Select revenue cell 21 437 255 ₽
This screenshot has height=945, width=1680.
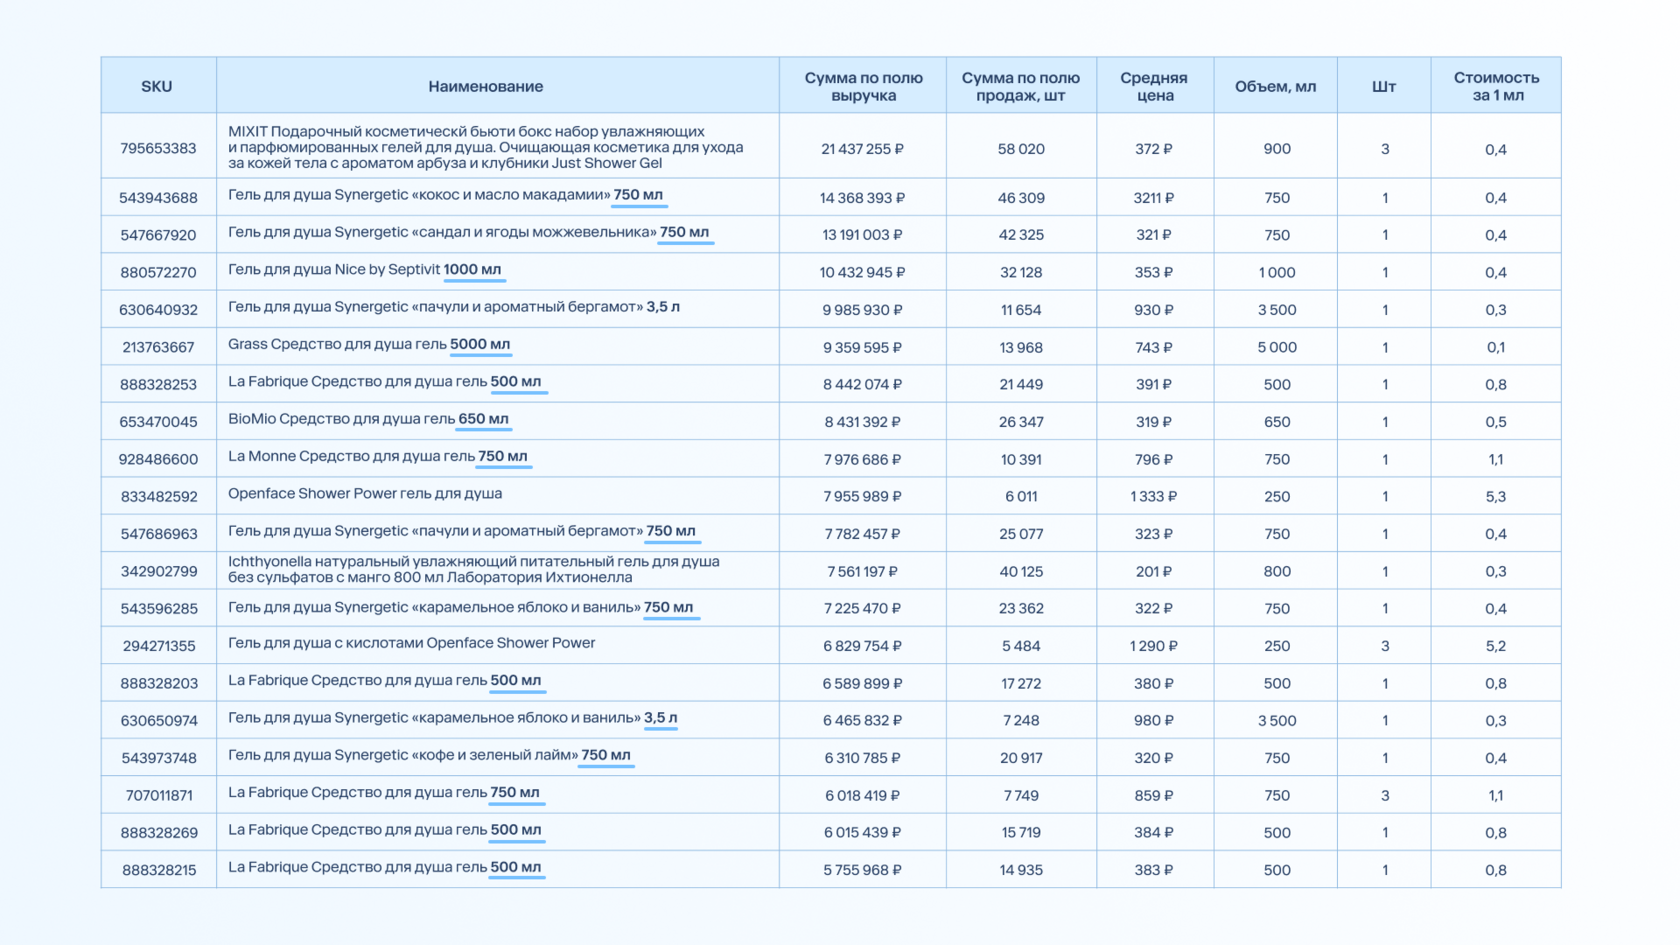click(x=862, y=149)
